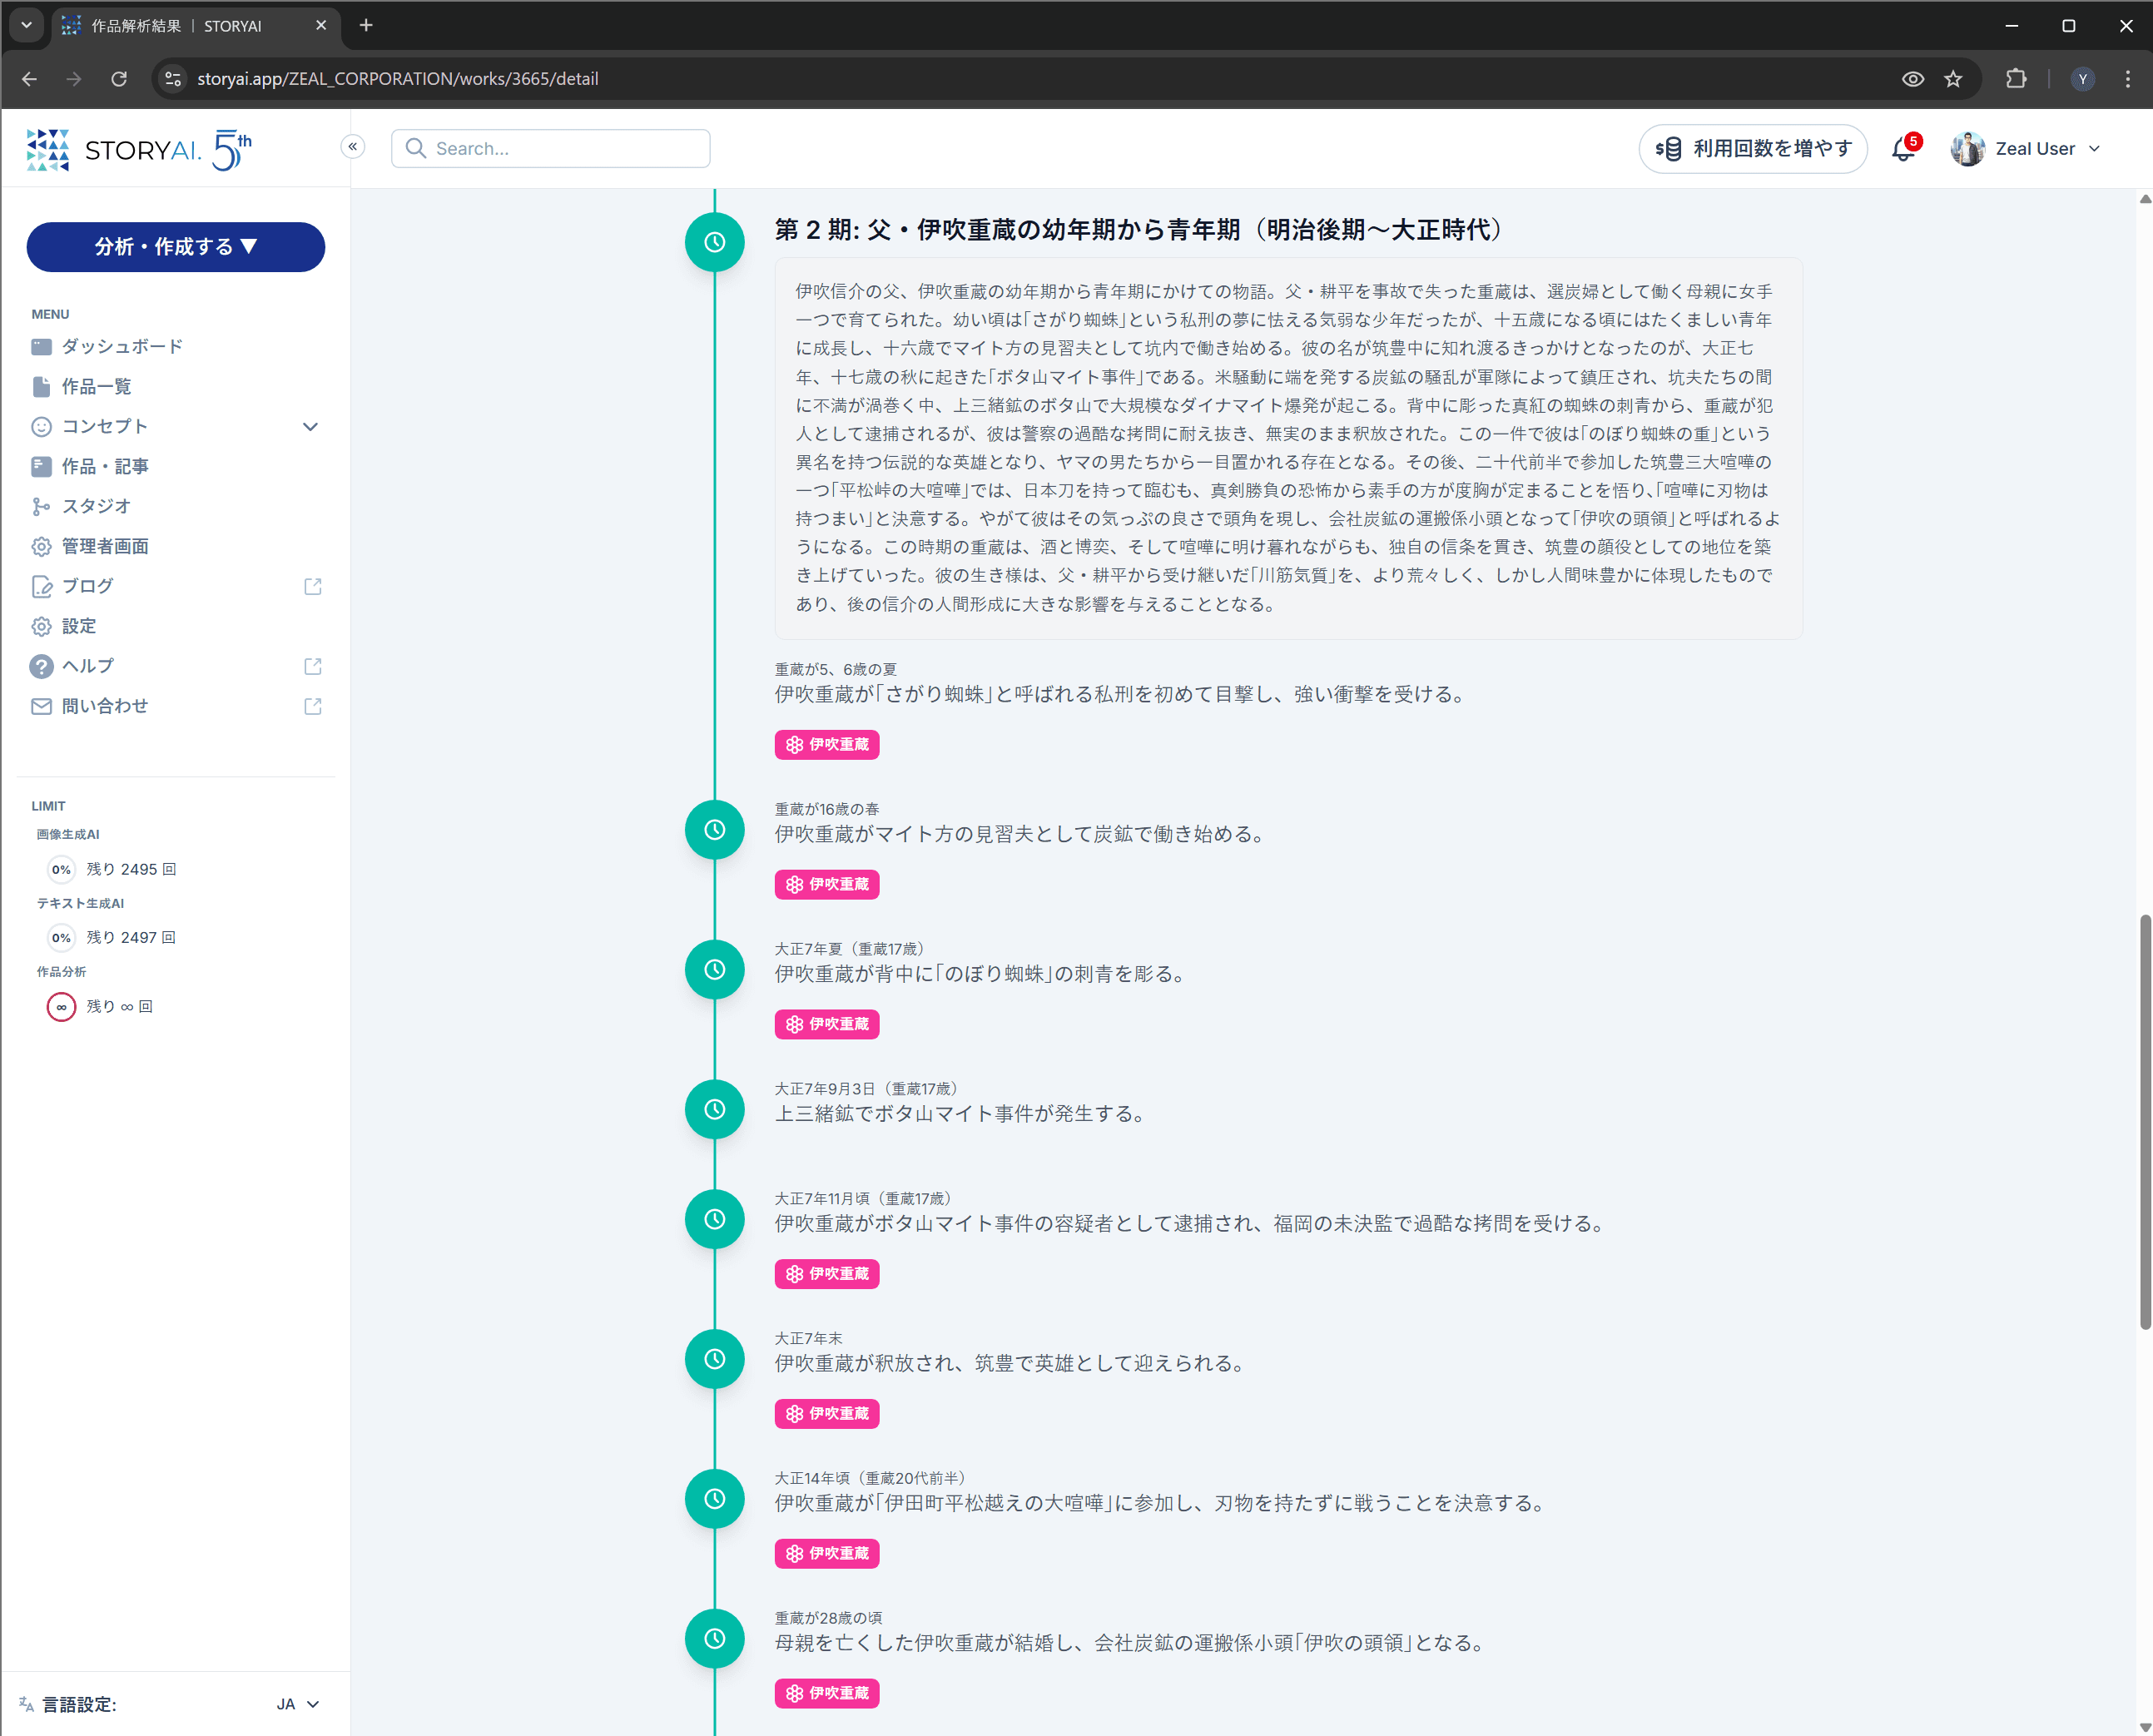Open スタジオ menu item

96,507
